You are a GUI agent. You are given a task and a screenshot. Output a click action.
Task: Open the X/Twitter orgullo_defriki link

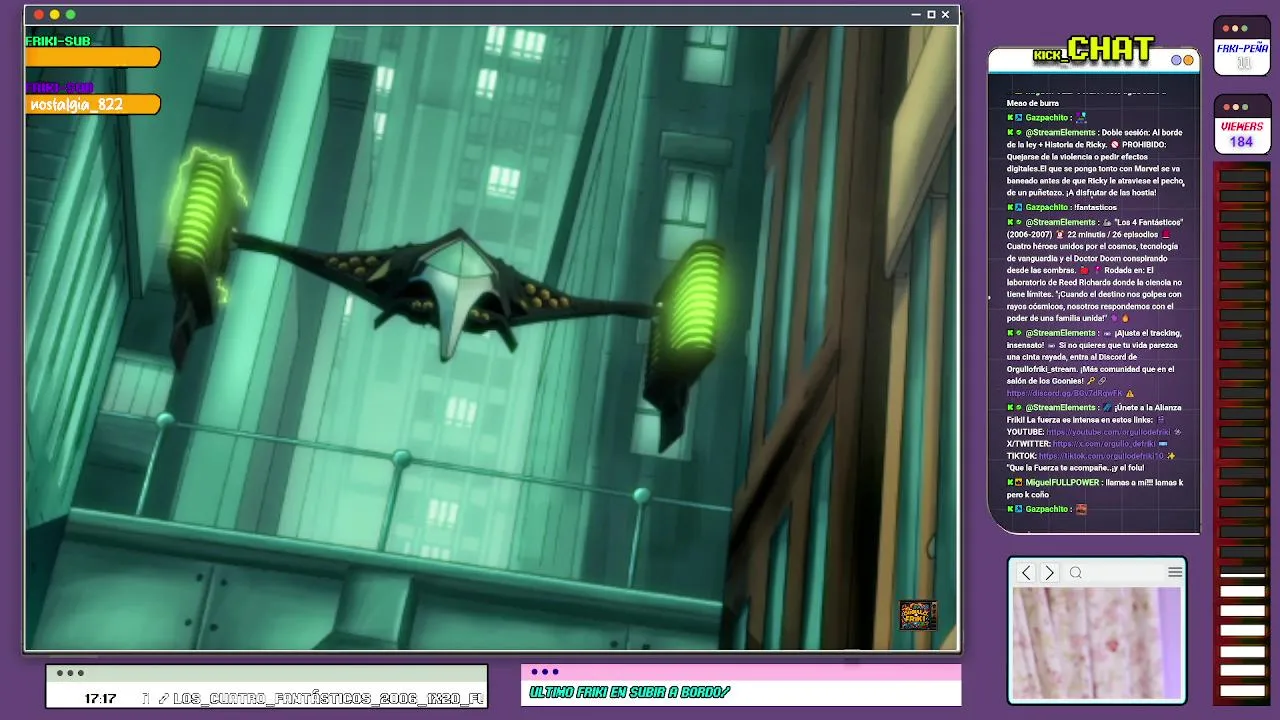tap(1104, 444)
